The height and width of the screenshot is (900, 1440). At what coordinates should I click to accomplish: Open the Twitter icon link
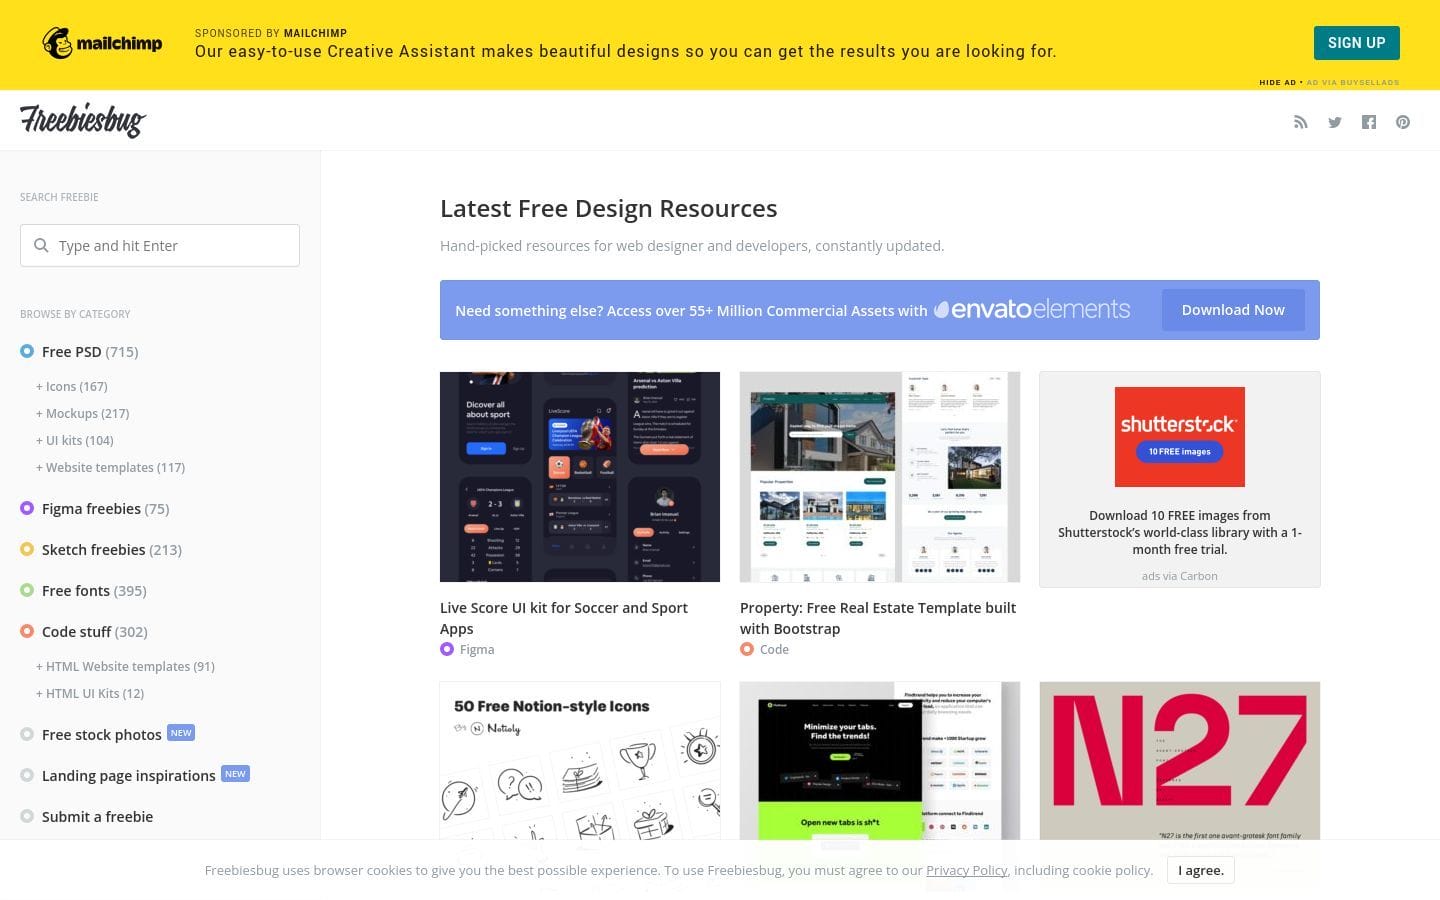1334,122
